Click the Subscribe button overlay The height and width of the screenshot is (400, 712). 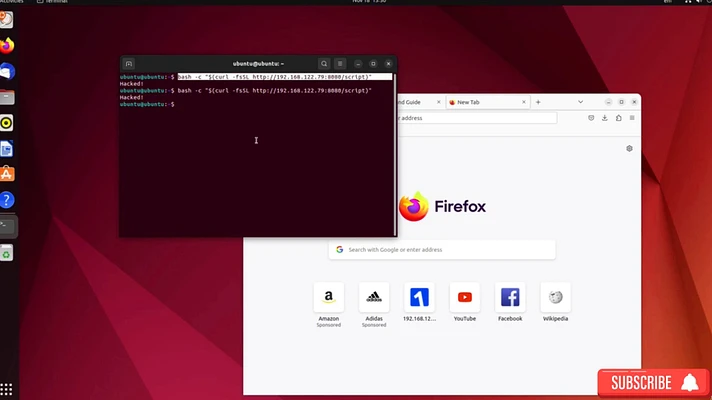point(653,383)
